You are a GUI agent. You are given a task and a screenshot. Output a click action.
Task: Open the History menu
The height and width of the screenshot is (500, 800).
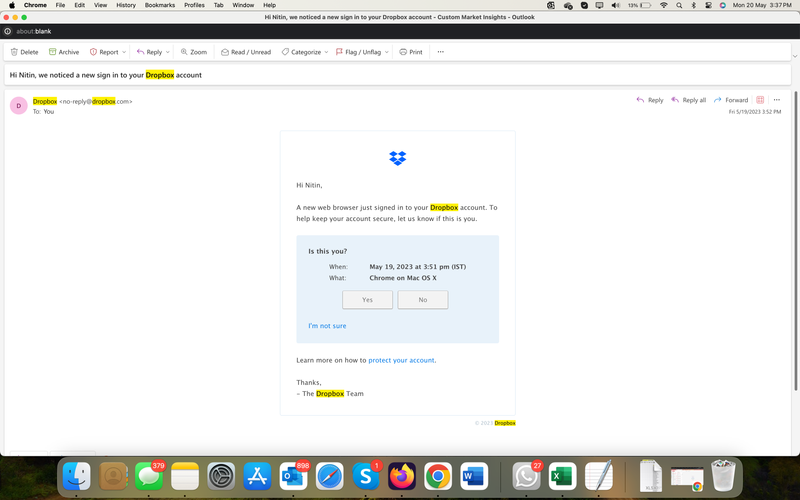(126, 5)
